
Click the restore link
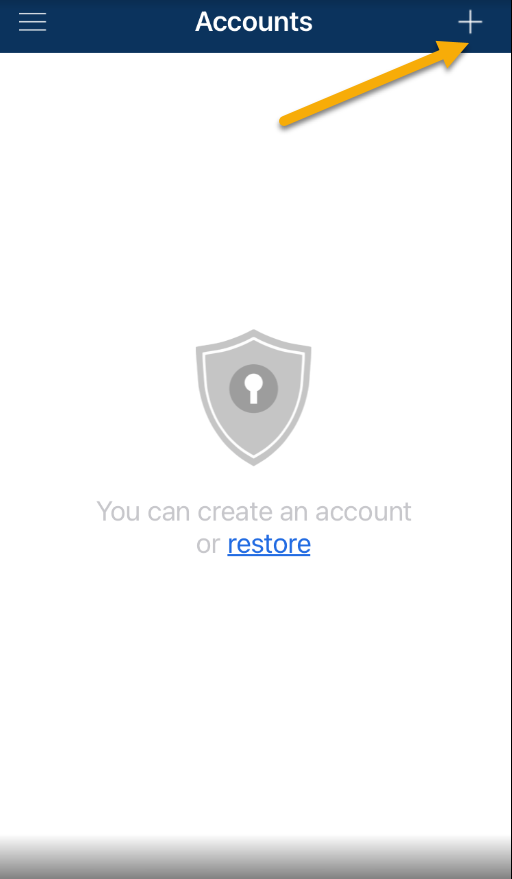(x=269, y=544)
